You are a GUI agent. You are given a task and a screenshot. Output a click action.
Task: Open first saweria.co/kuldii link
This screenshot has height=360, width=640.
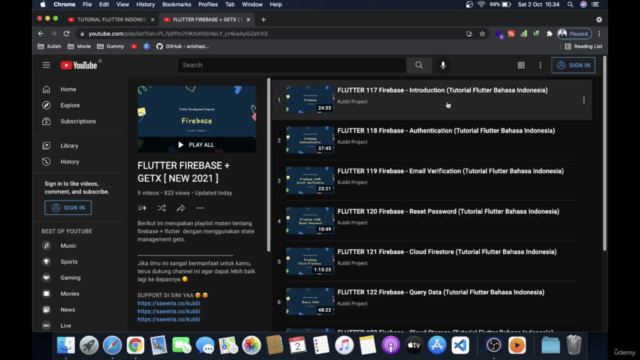click(169, 303)
